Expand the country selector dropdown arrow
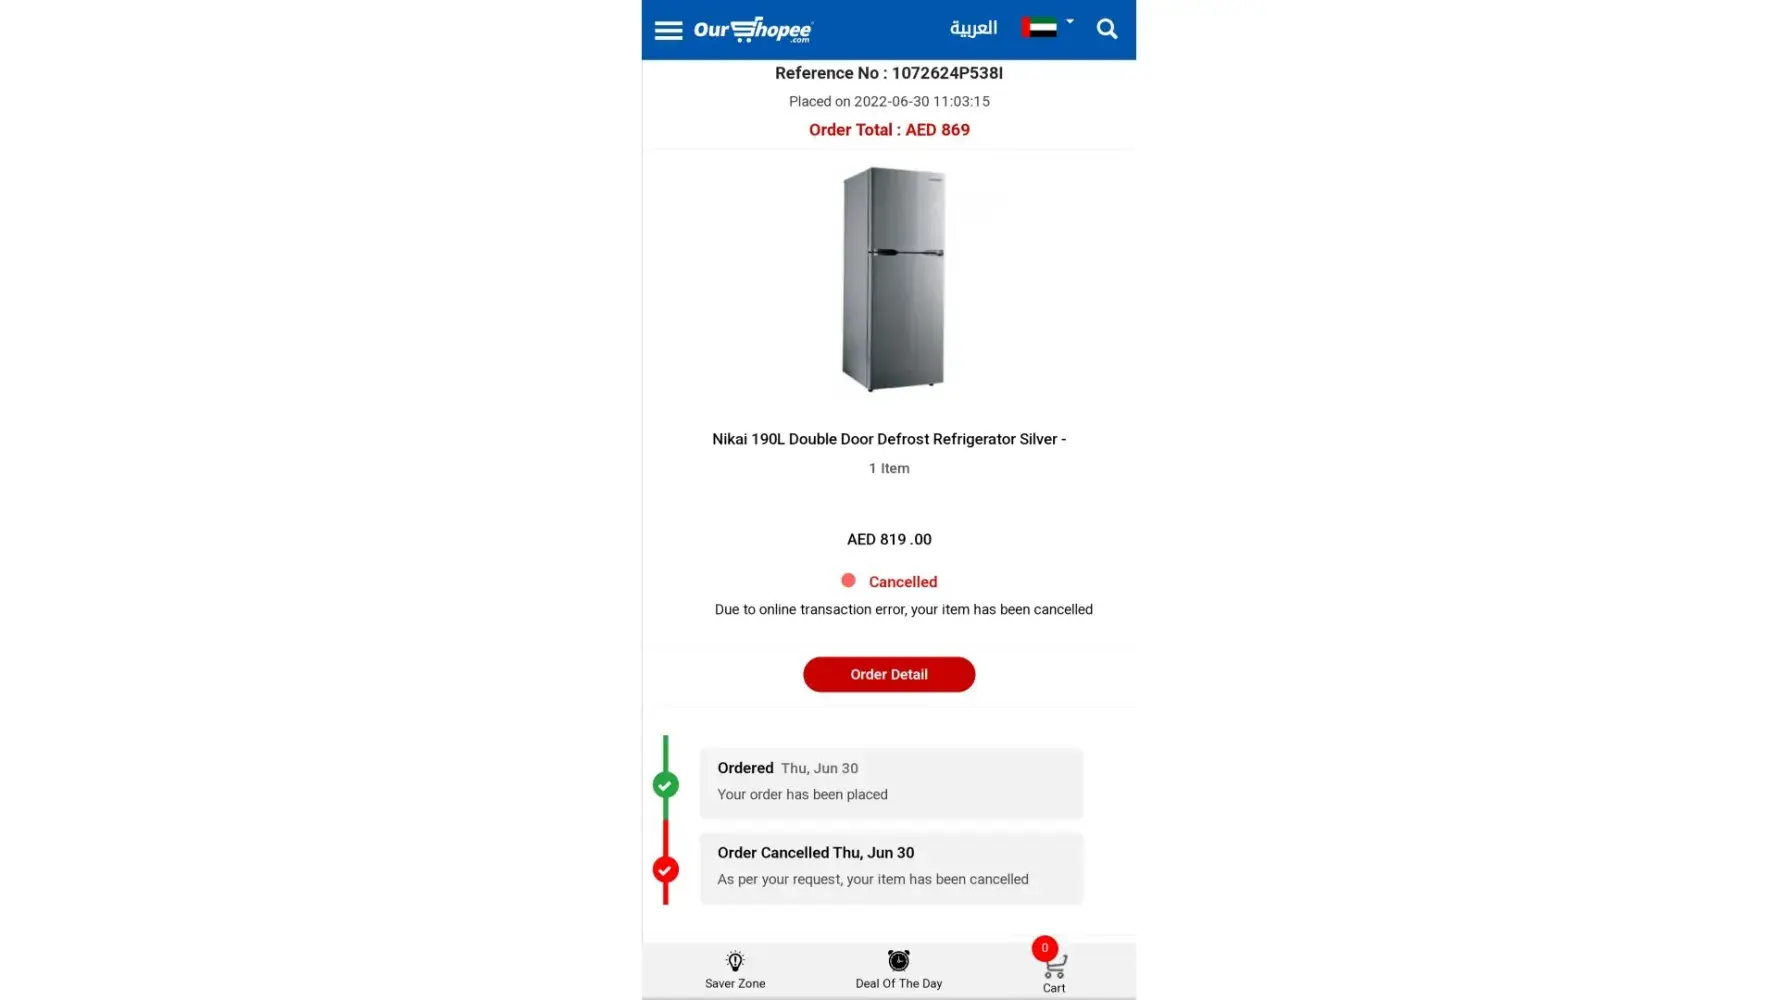 coord(1069,21)
